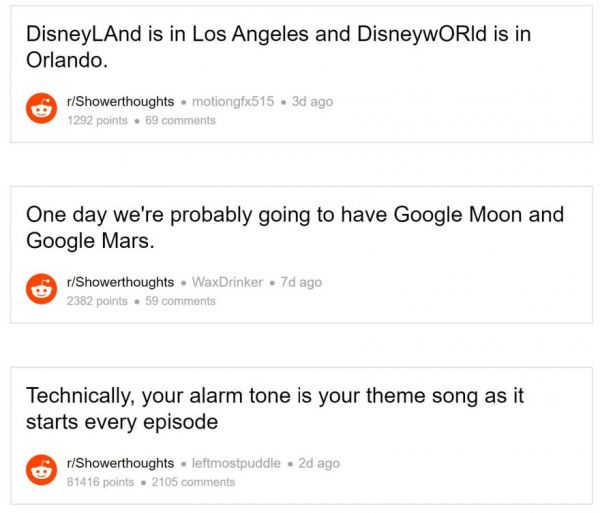View the 59 comments on Google Moon post
Screen dimensions: 600x513
(180, 301)
